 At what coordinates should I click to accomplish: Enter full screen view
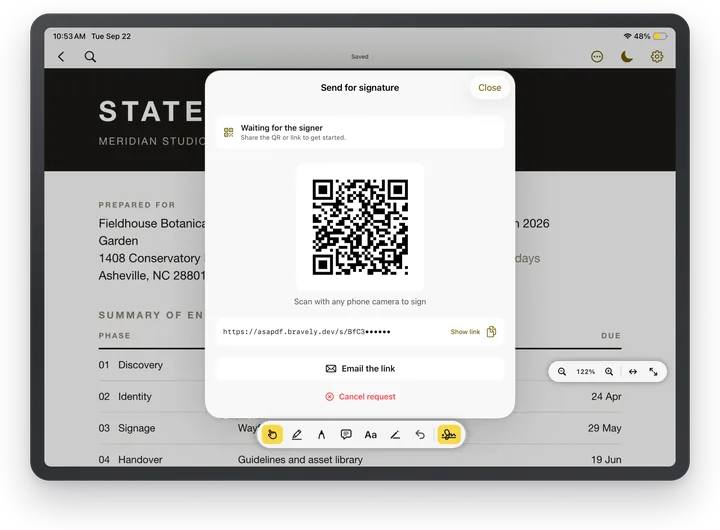pyautogui.click(x=653, y=372)
